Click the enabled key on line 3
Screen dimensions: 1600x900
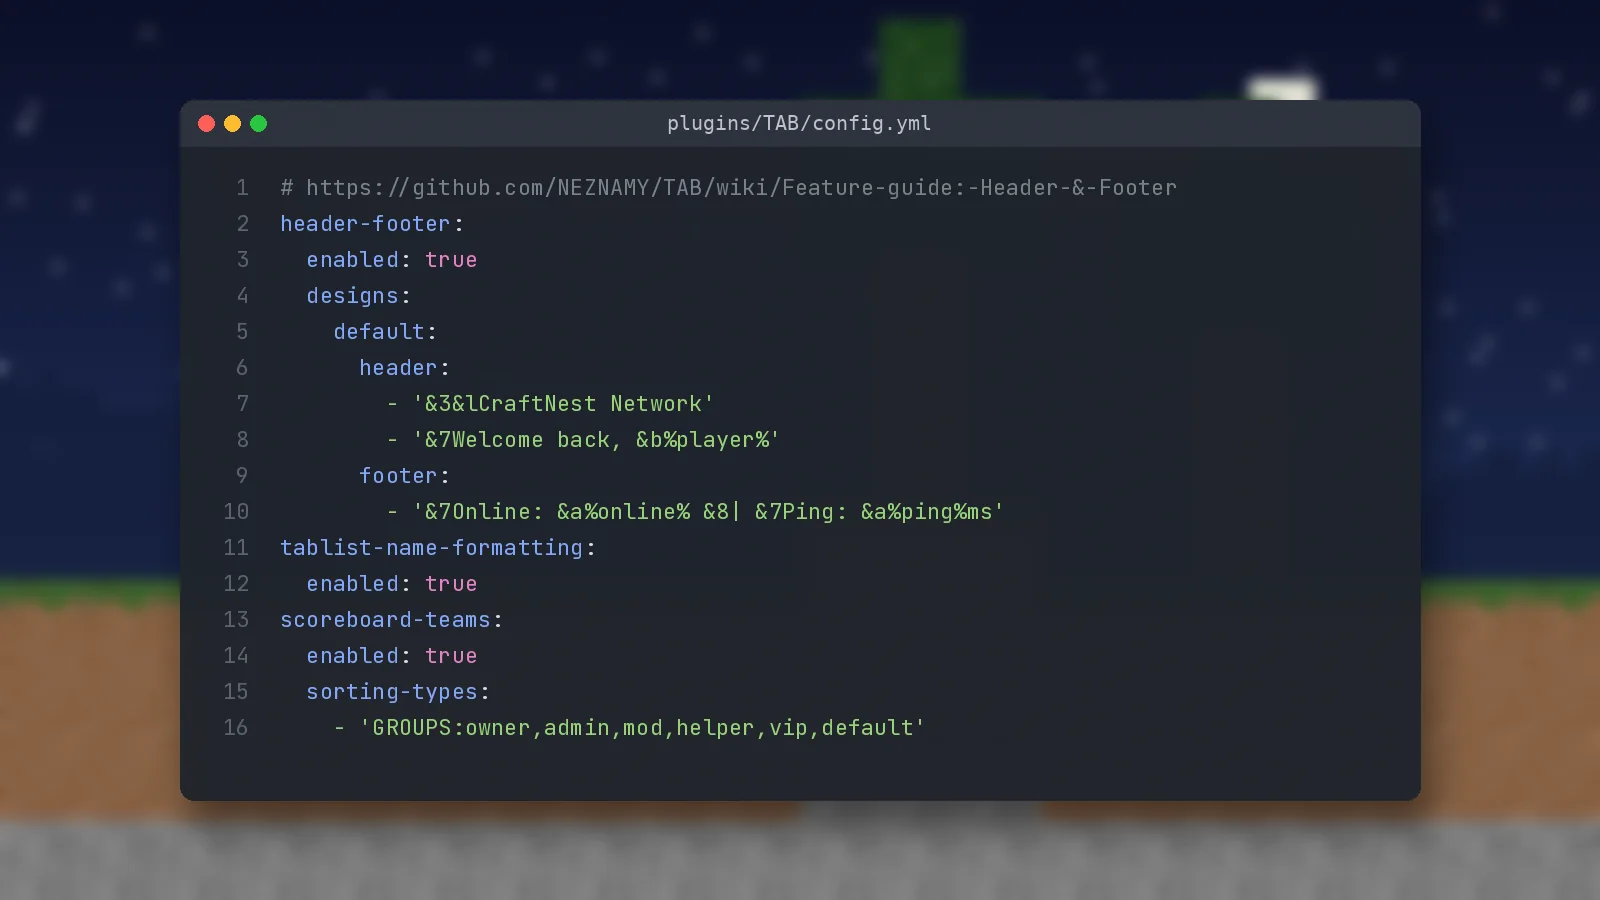coord(352,260)
